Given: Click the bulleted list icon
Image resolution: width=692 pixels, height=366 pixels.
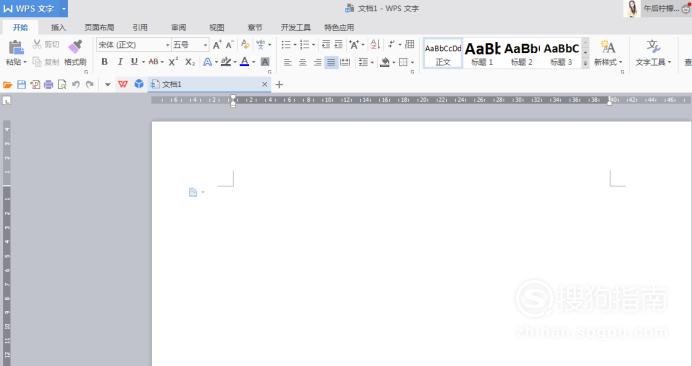Looking at the screenshot, I should click(x=286, y=45).
